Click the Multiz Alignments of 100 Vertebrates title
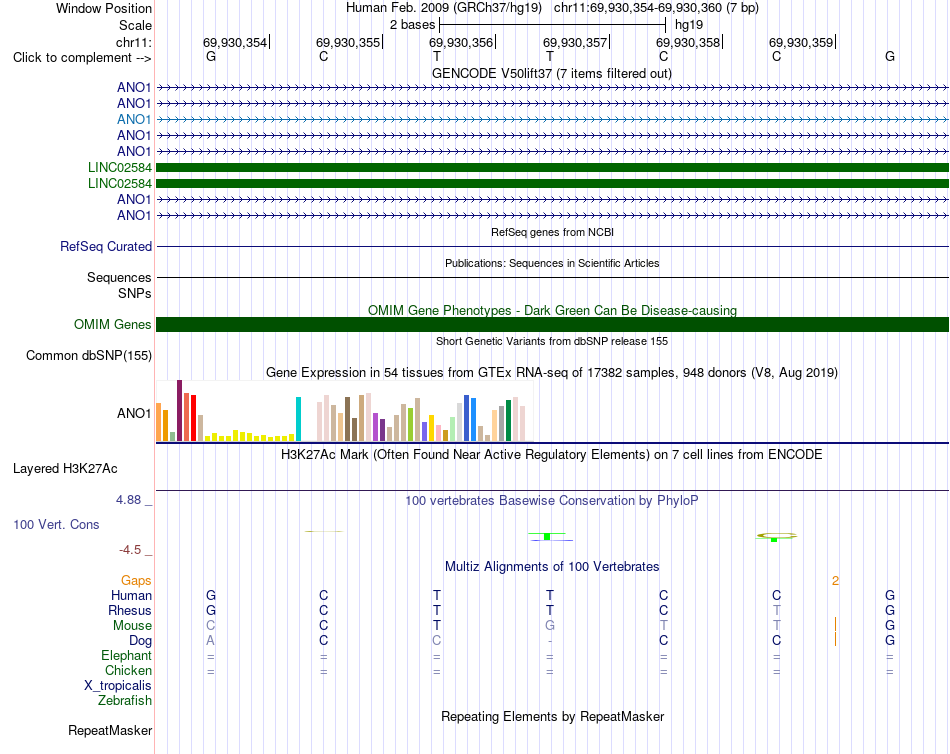Screen dimensions: 950x754 point(552,567)
